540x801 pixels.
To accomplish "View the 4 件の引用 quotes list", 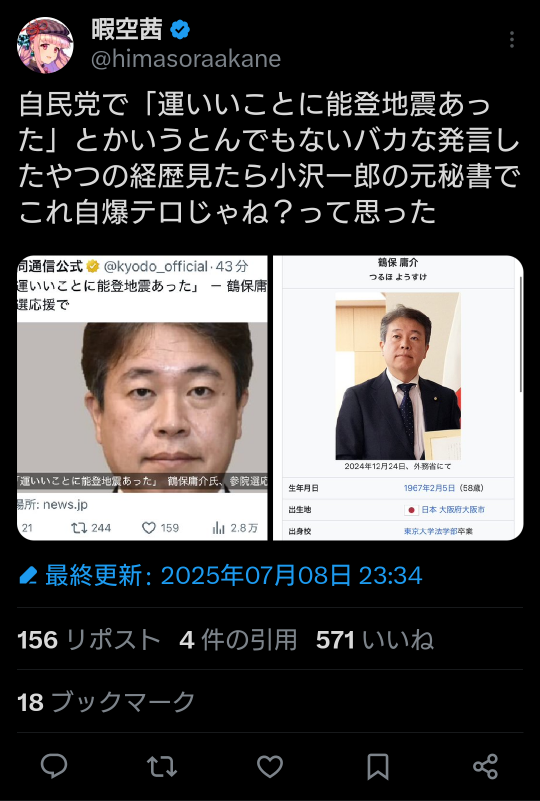I will pos(238,640).
